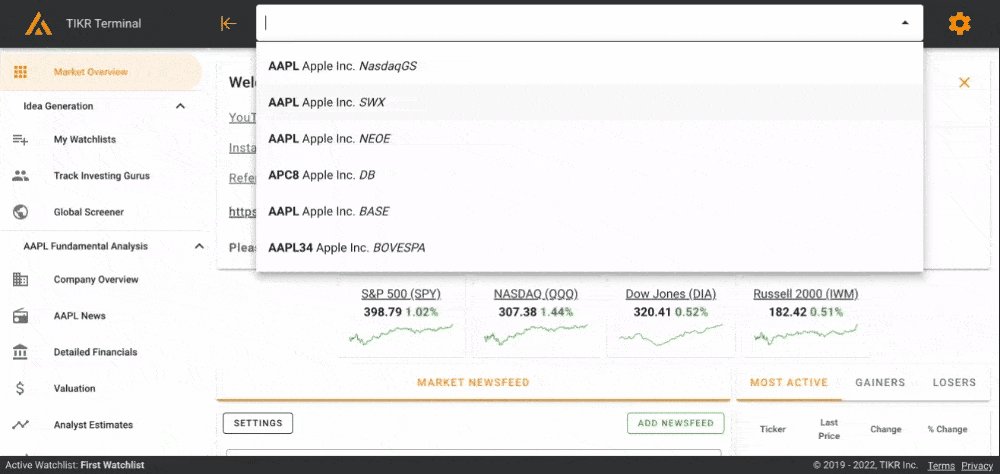Select AAPL Apple Inc. BASE result
Screen dimensions: 1000x474
(589, 211)
